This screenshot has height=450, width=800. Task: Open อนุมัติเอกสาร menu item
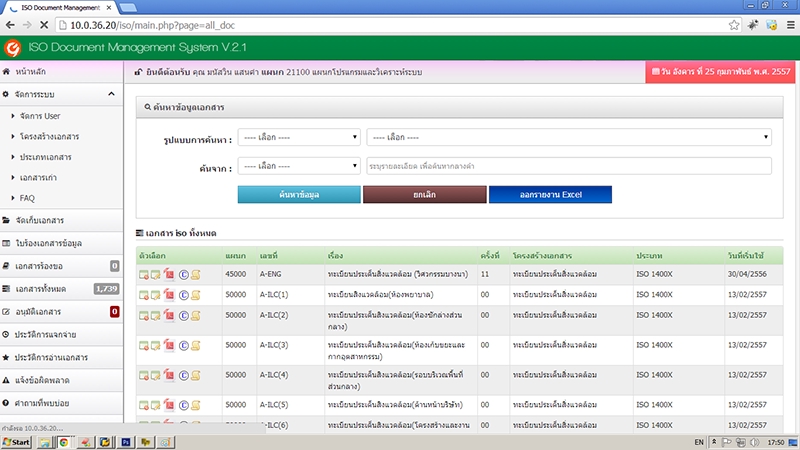click(61, 312)
